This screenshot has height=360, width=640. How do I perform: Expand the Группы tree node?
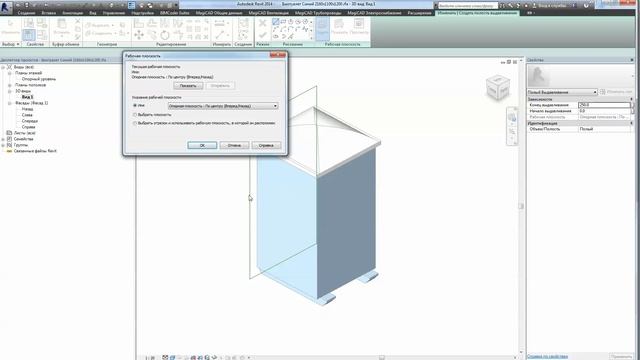point(3,145)
